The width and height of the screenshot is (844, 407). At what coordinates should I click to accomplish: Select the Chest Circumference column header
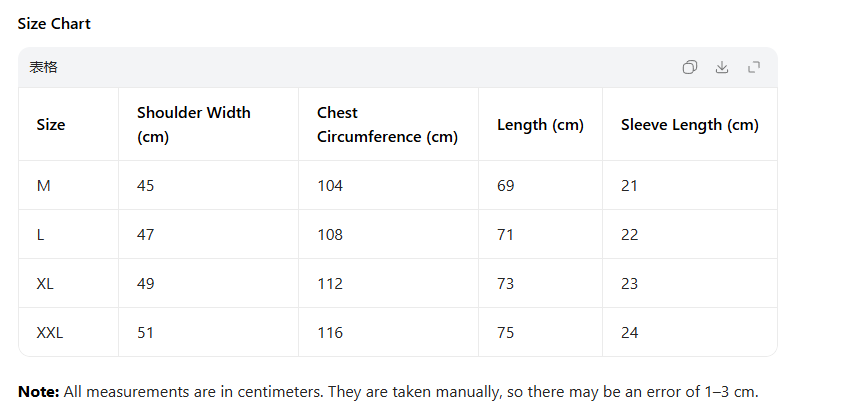(387, 124)
